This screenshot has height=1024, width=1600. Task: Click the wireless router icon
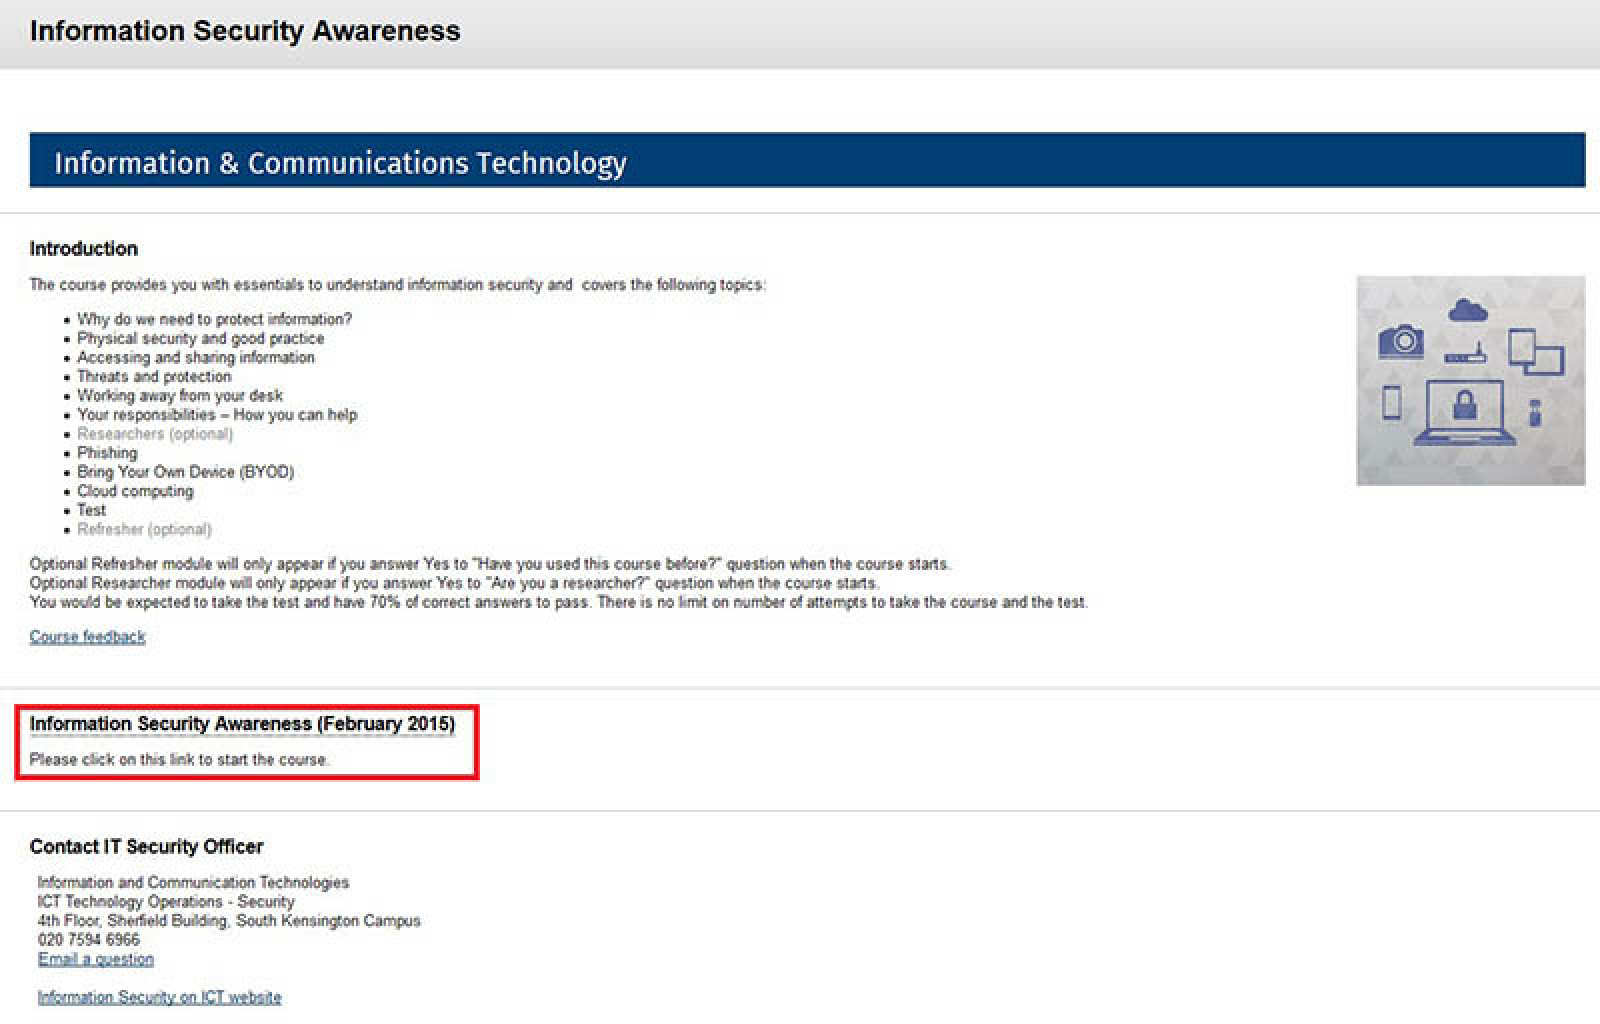tap(1465, 354)
